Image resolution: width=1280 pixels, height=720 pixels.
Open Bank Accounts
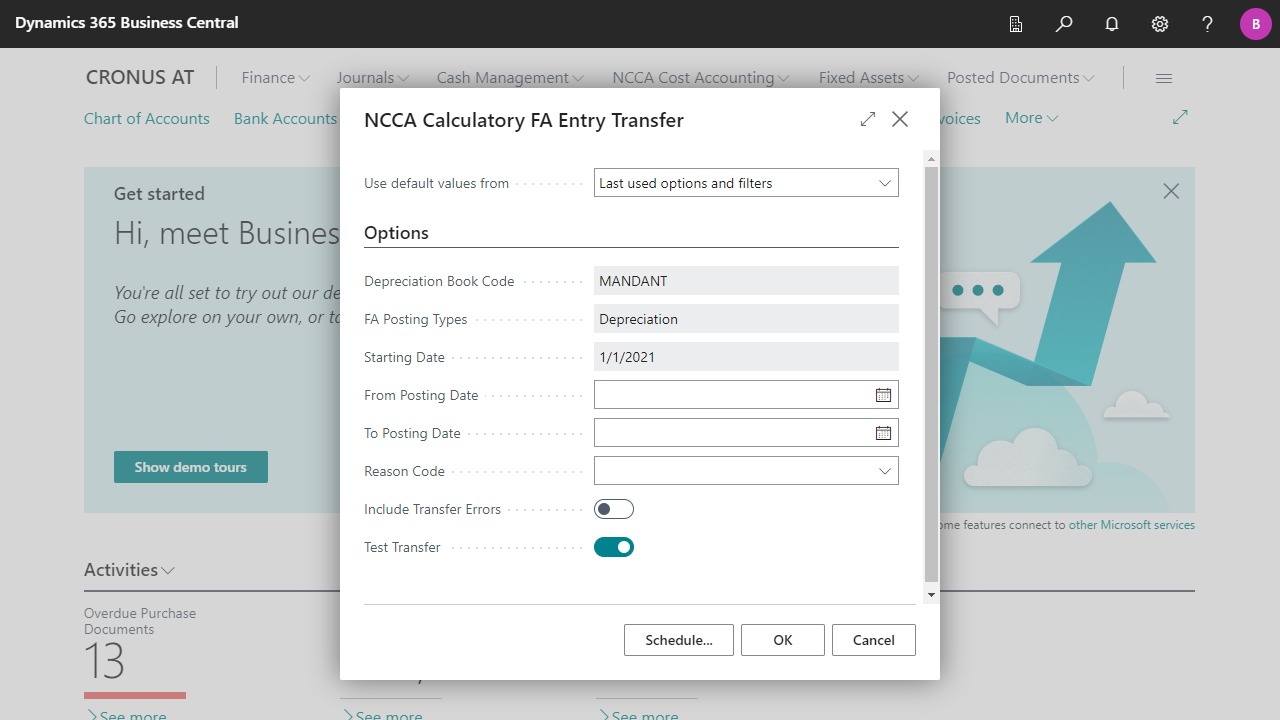(x=286, y=118)
